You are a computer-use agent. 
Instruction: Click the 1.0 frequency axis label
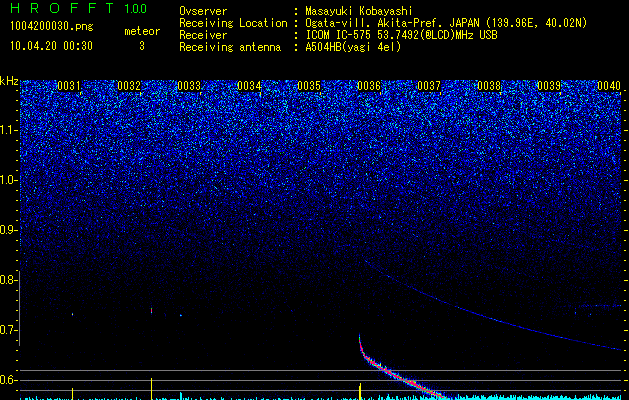(x=8, y=180)
